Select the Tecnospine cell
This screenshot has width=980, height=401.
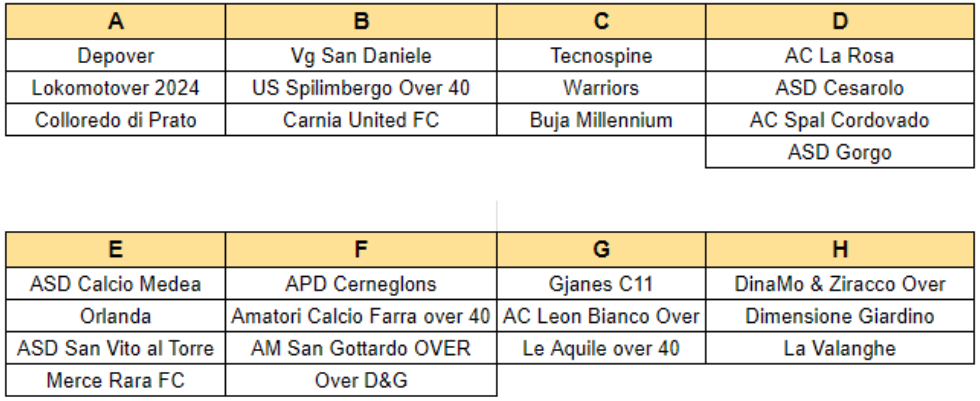601,56
